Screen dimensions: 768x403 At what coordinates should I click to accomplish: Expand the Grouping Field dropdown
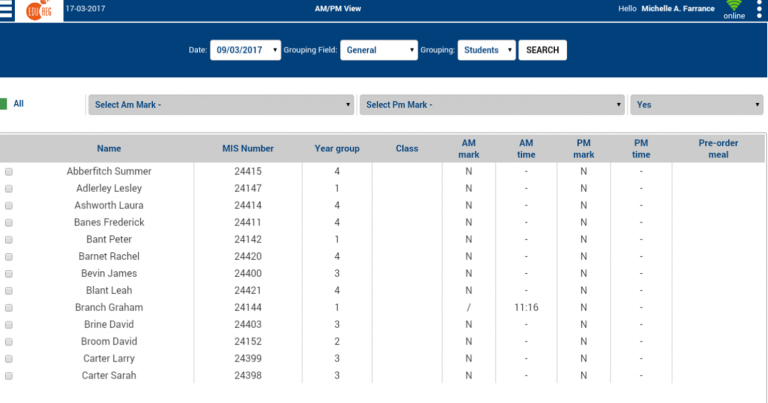(379, 50)
